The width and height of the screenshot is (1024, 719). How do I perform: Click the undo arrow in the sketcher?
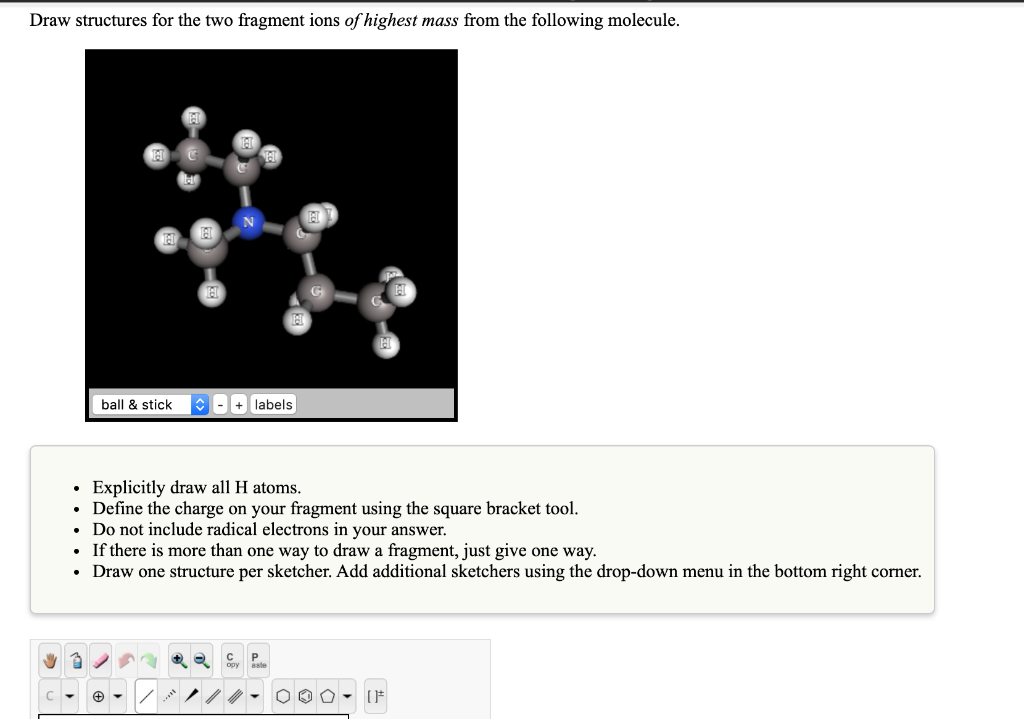[126, 659]
